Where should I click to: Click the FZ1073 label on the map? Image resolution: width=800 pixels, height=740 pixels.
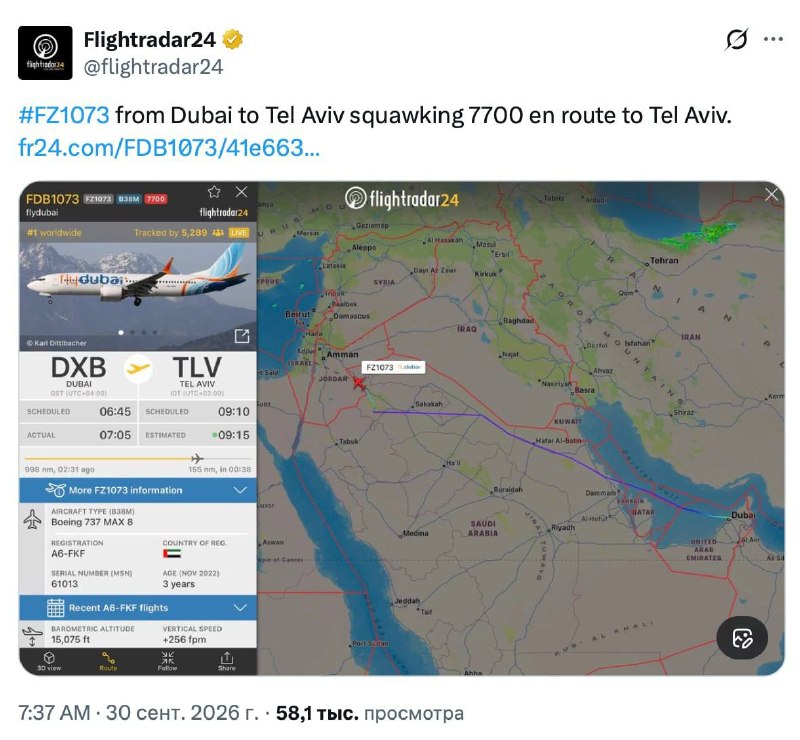(393, 367)
